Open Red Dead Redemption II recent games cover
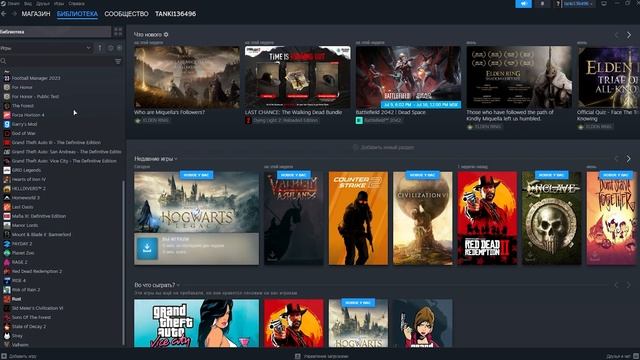This screenshot has width=640, height=360. 487,218
